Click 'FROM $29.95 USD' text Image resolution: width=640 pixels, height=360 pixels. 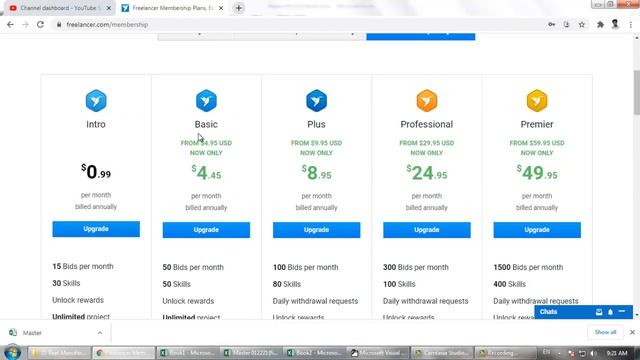[x=427, y=143]
